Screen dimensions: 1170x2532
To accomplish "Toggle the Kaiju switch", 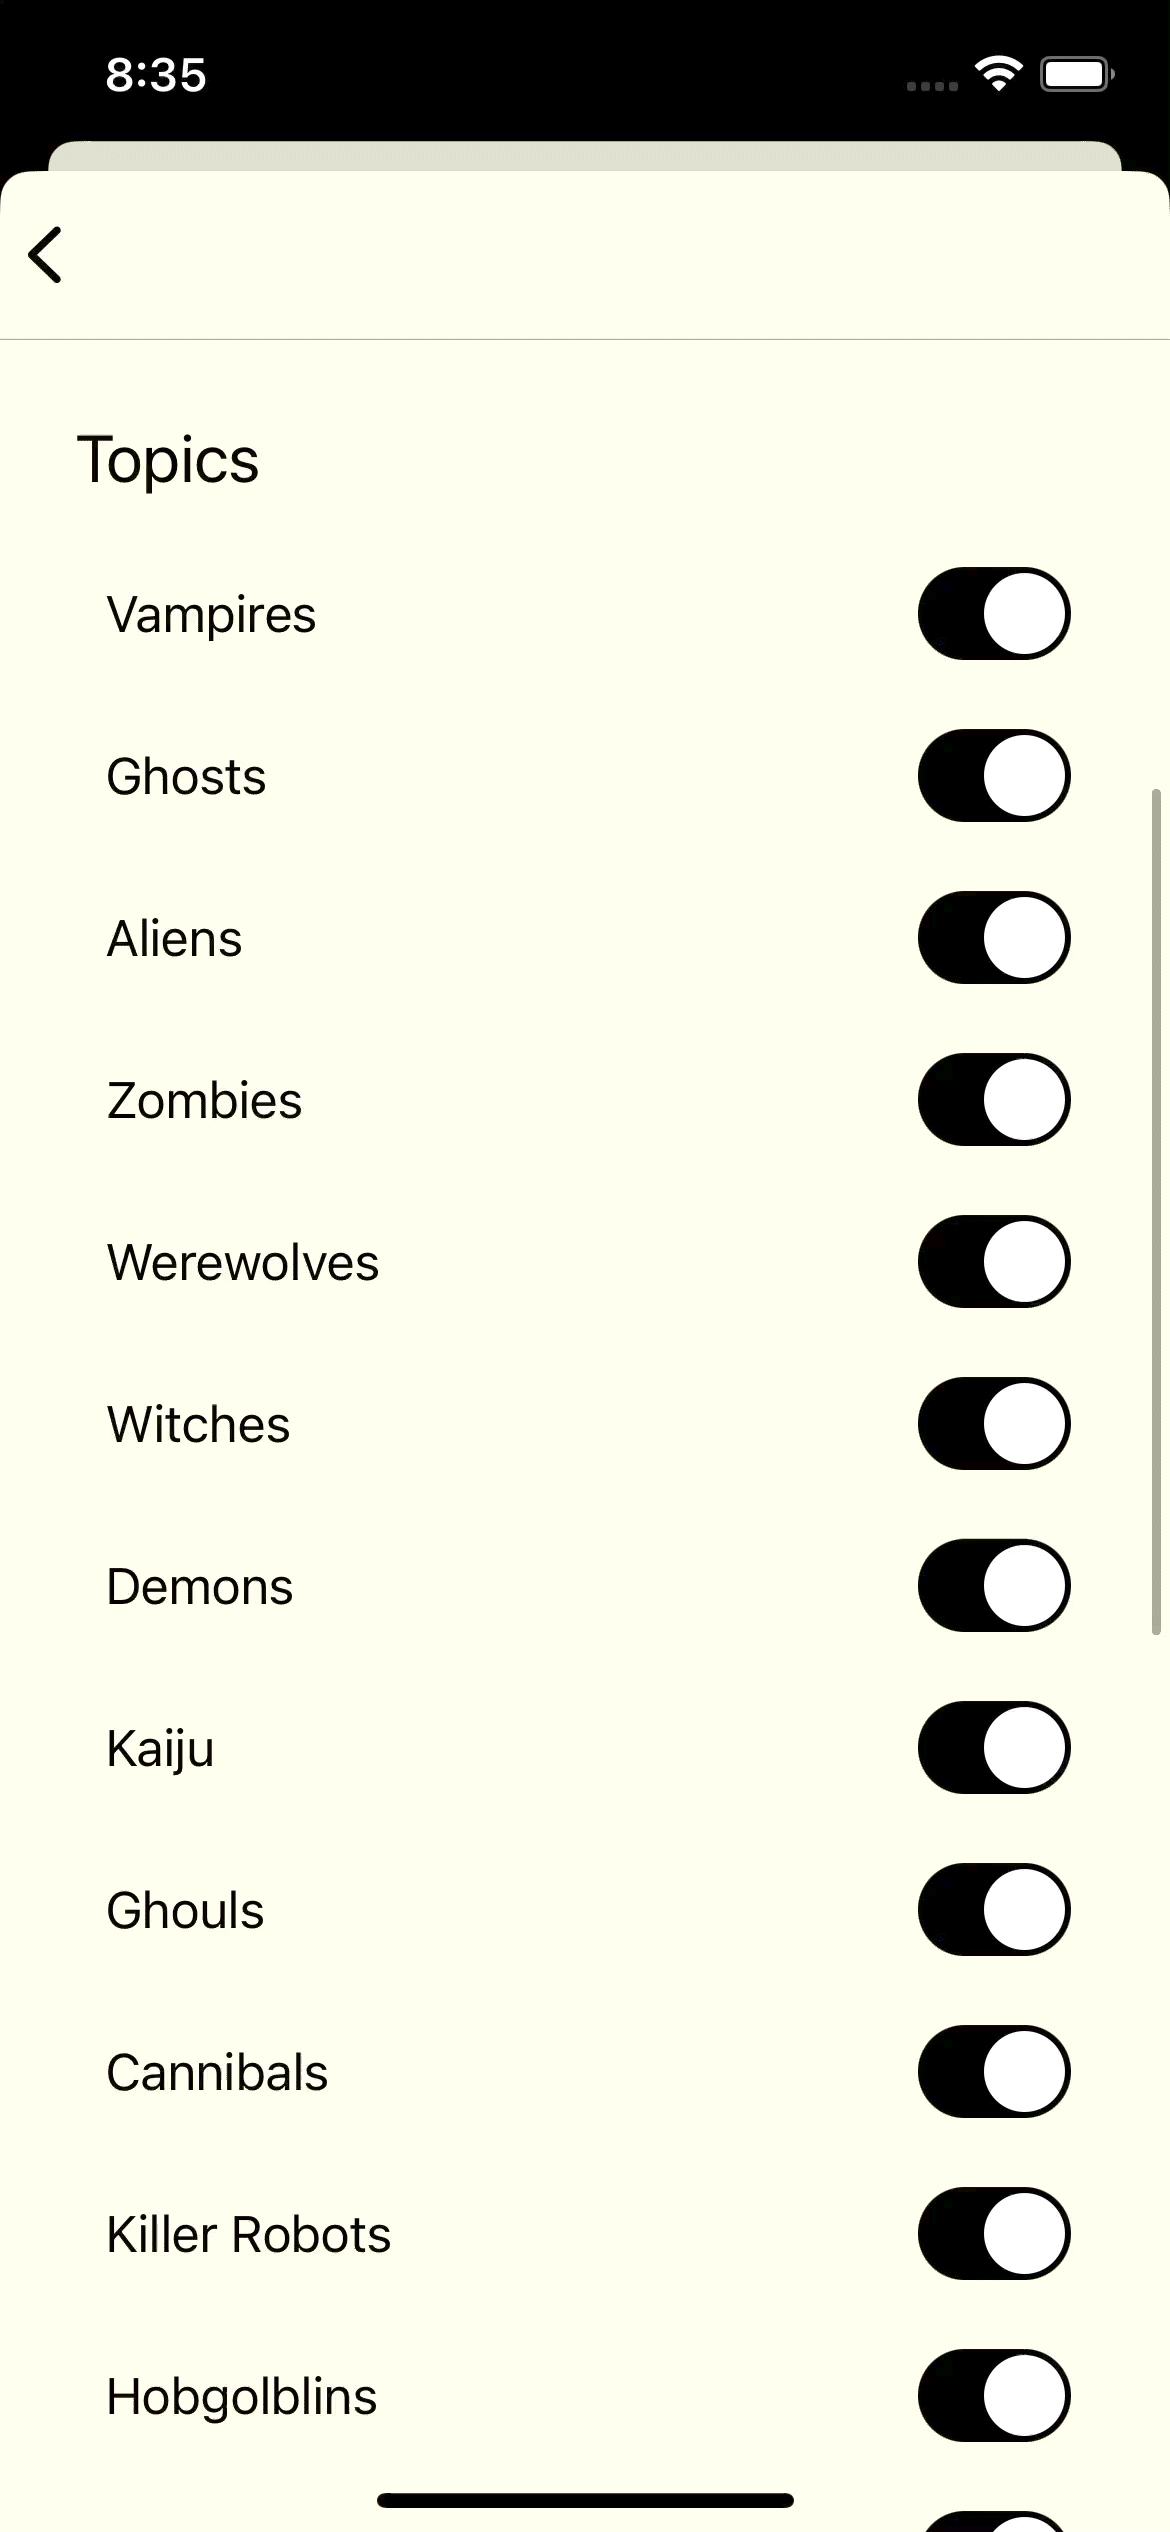I will pos(994,1748).
